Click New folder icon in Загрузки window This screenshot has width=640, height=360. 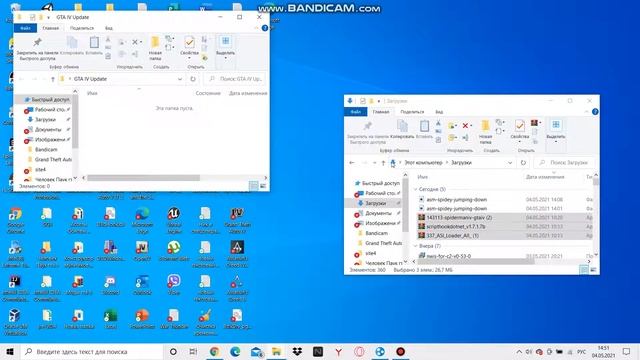coord(485,126)
